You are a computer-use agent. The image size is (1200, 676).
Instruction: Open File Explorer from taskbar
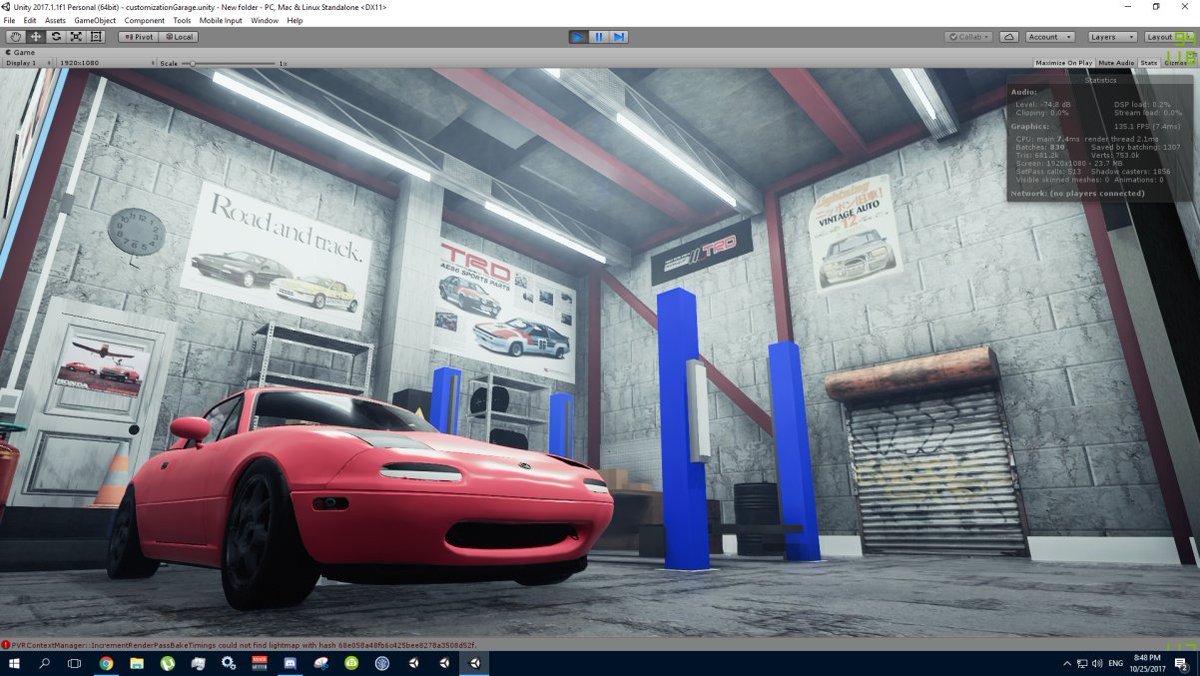coord(137,663)
